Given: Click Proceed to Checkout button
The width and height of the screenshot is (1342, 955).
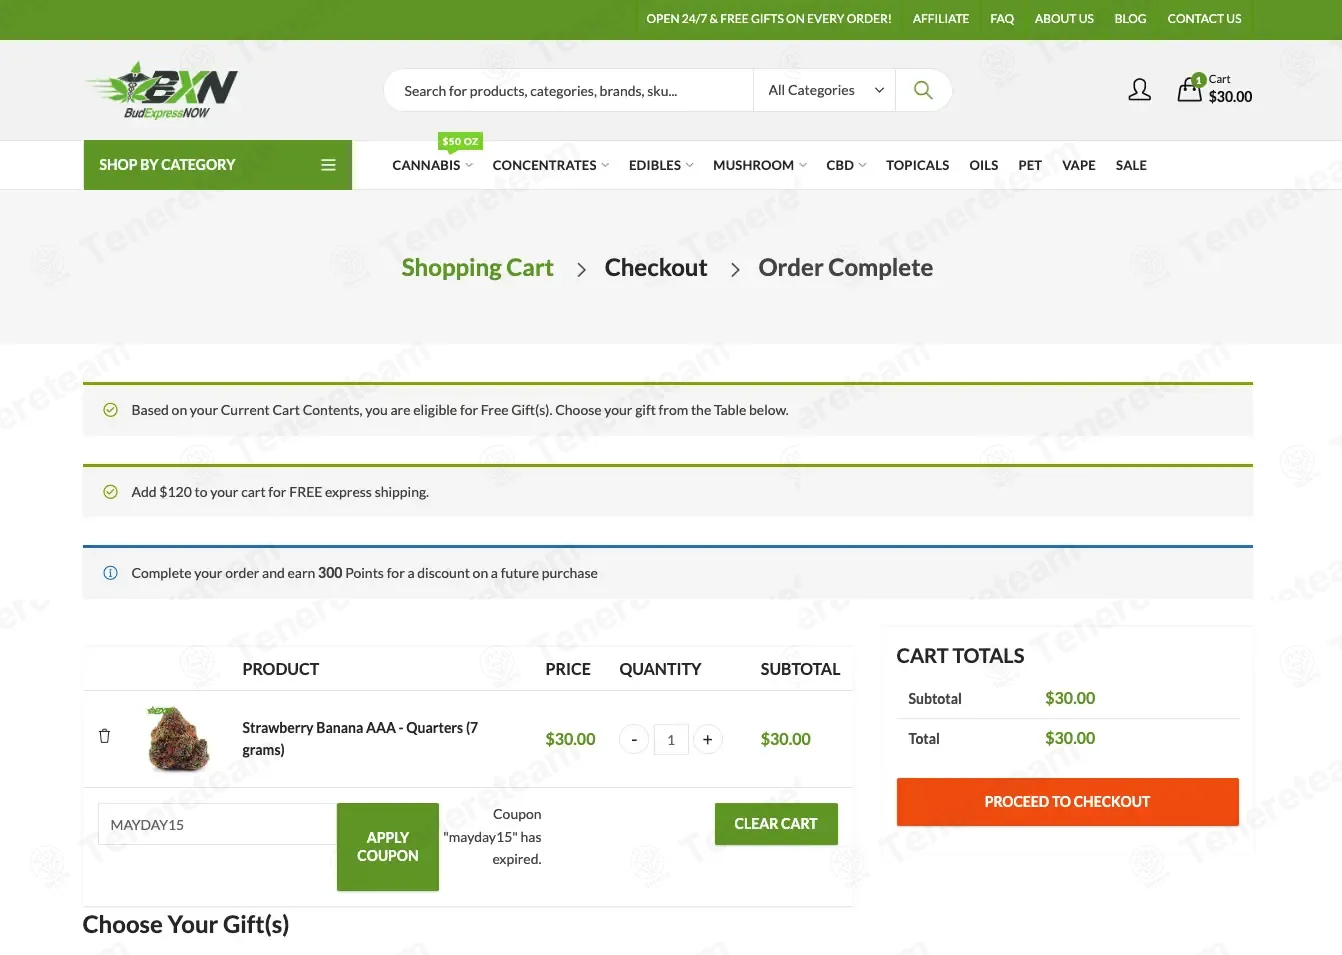Looking at the screenshot, I should coord(1067,802).
